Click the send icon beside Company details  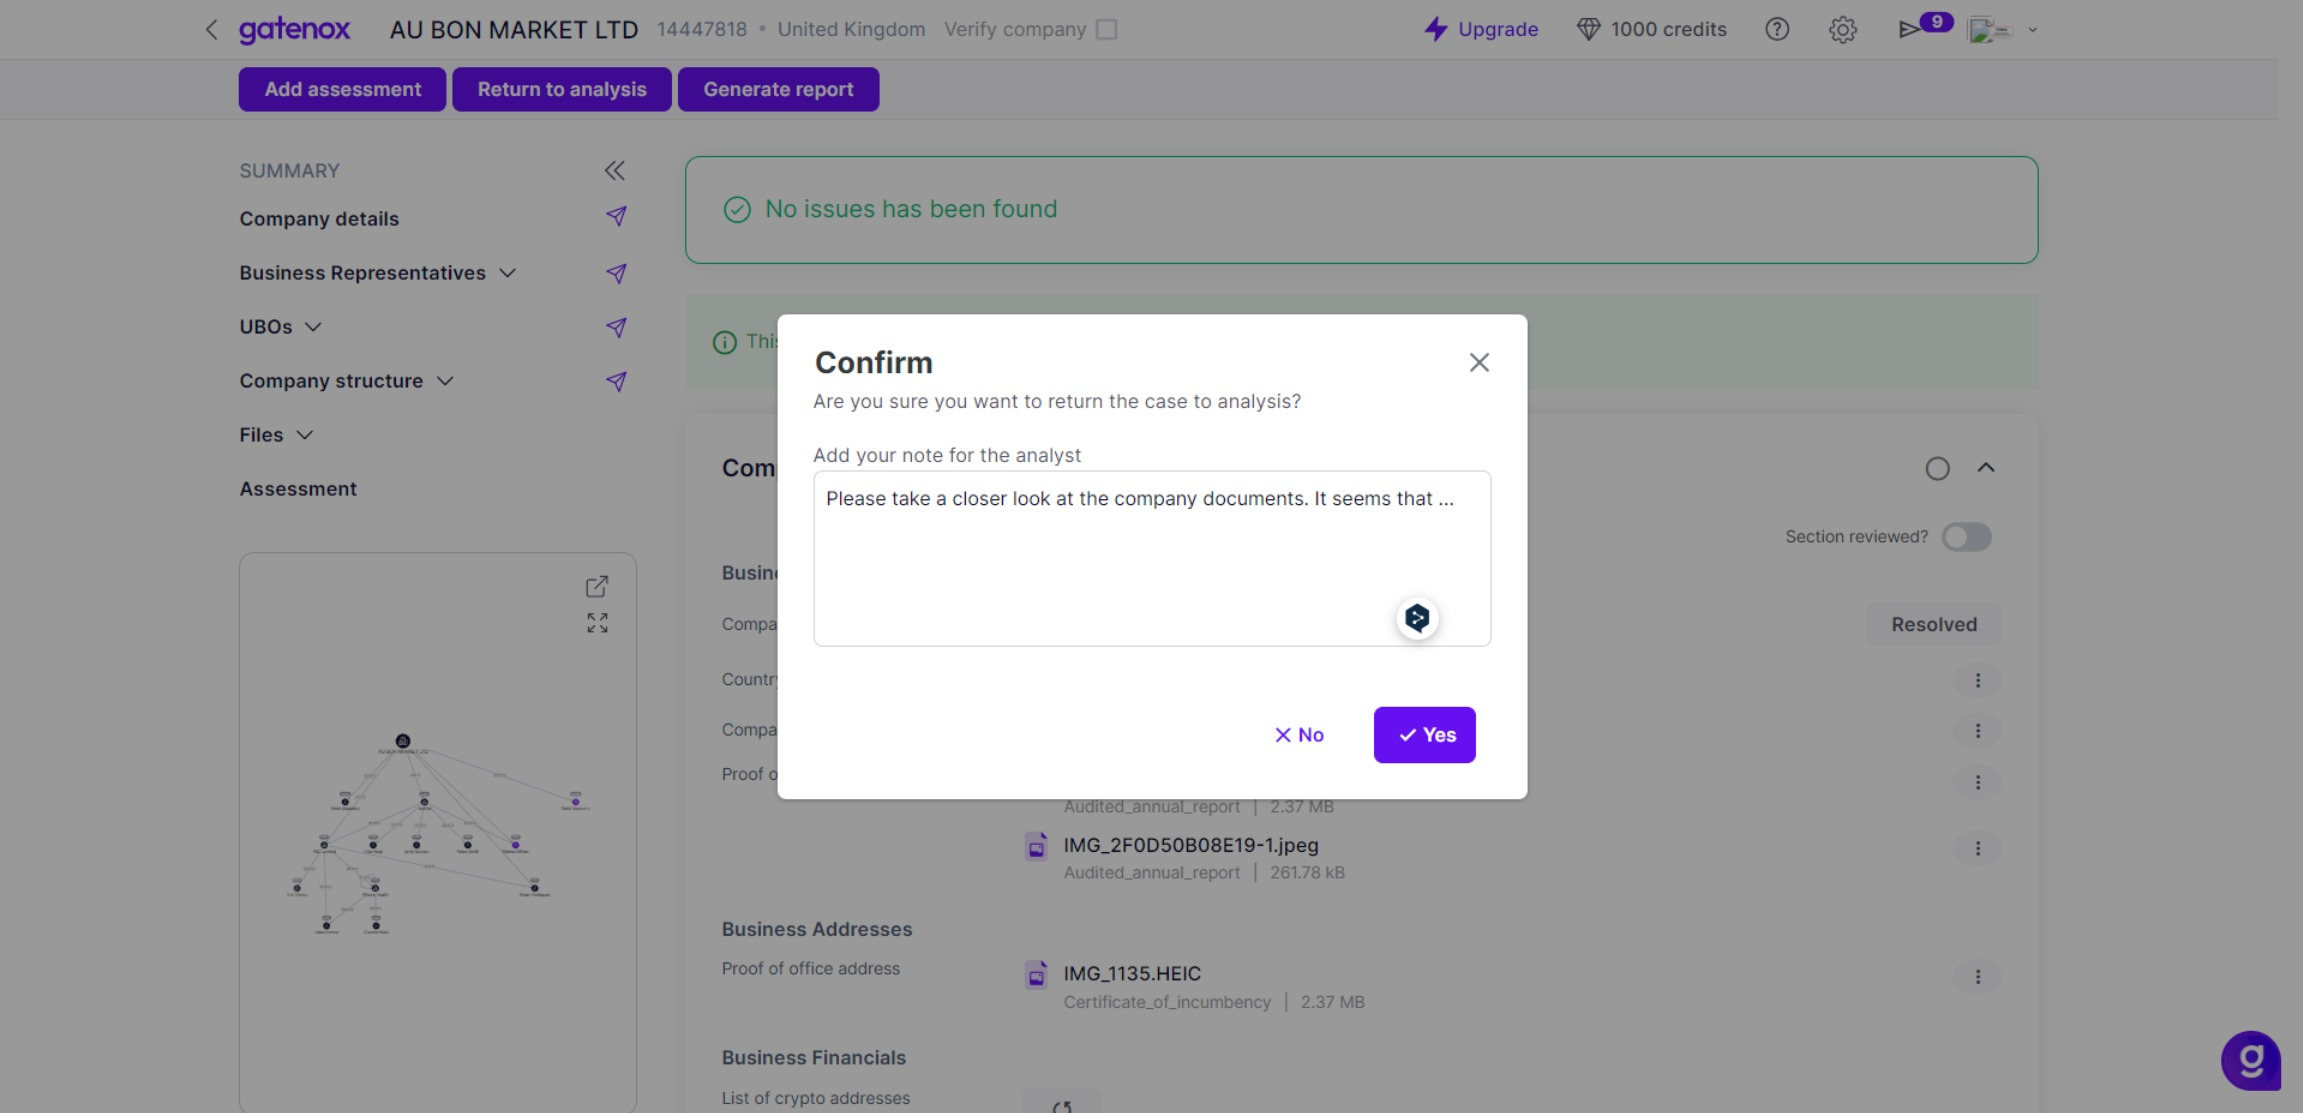616,217
